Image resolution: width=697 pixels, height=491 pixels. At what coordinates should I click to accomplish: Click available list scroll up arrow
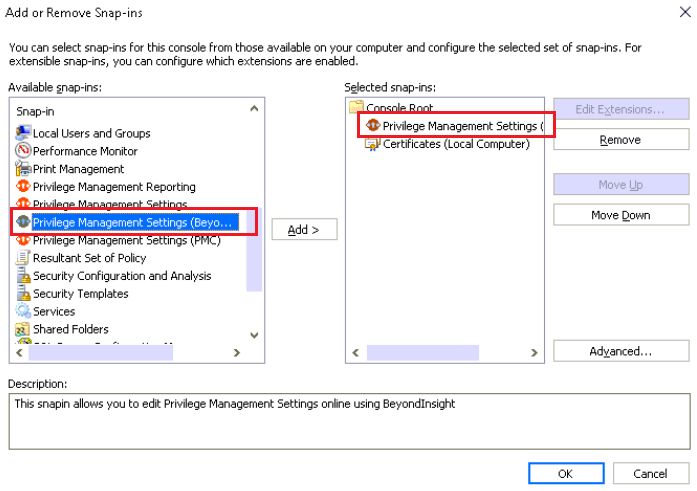[254, 108]
